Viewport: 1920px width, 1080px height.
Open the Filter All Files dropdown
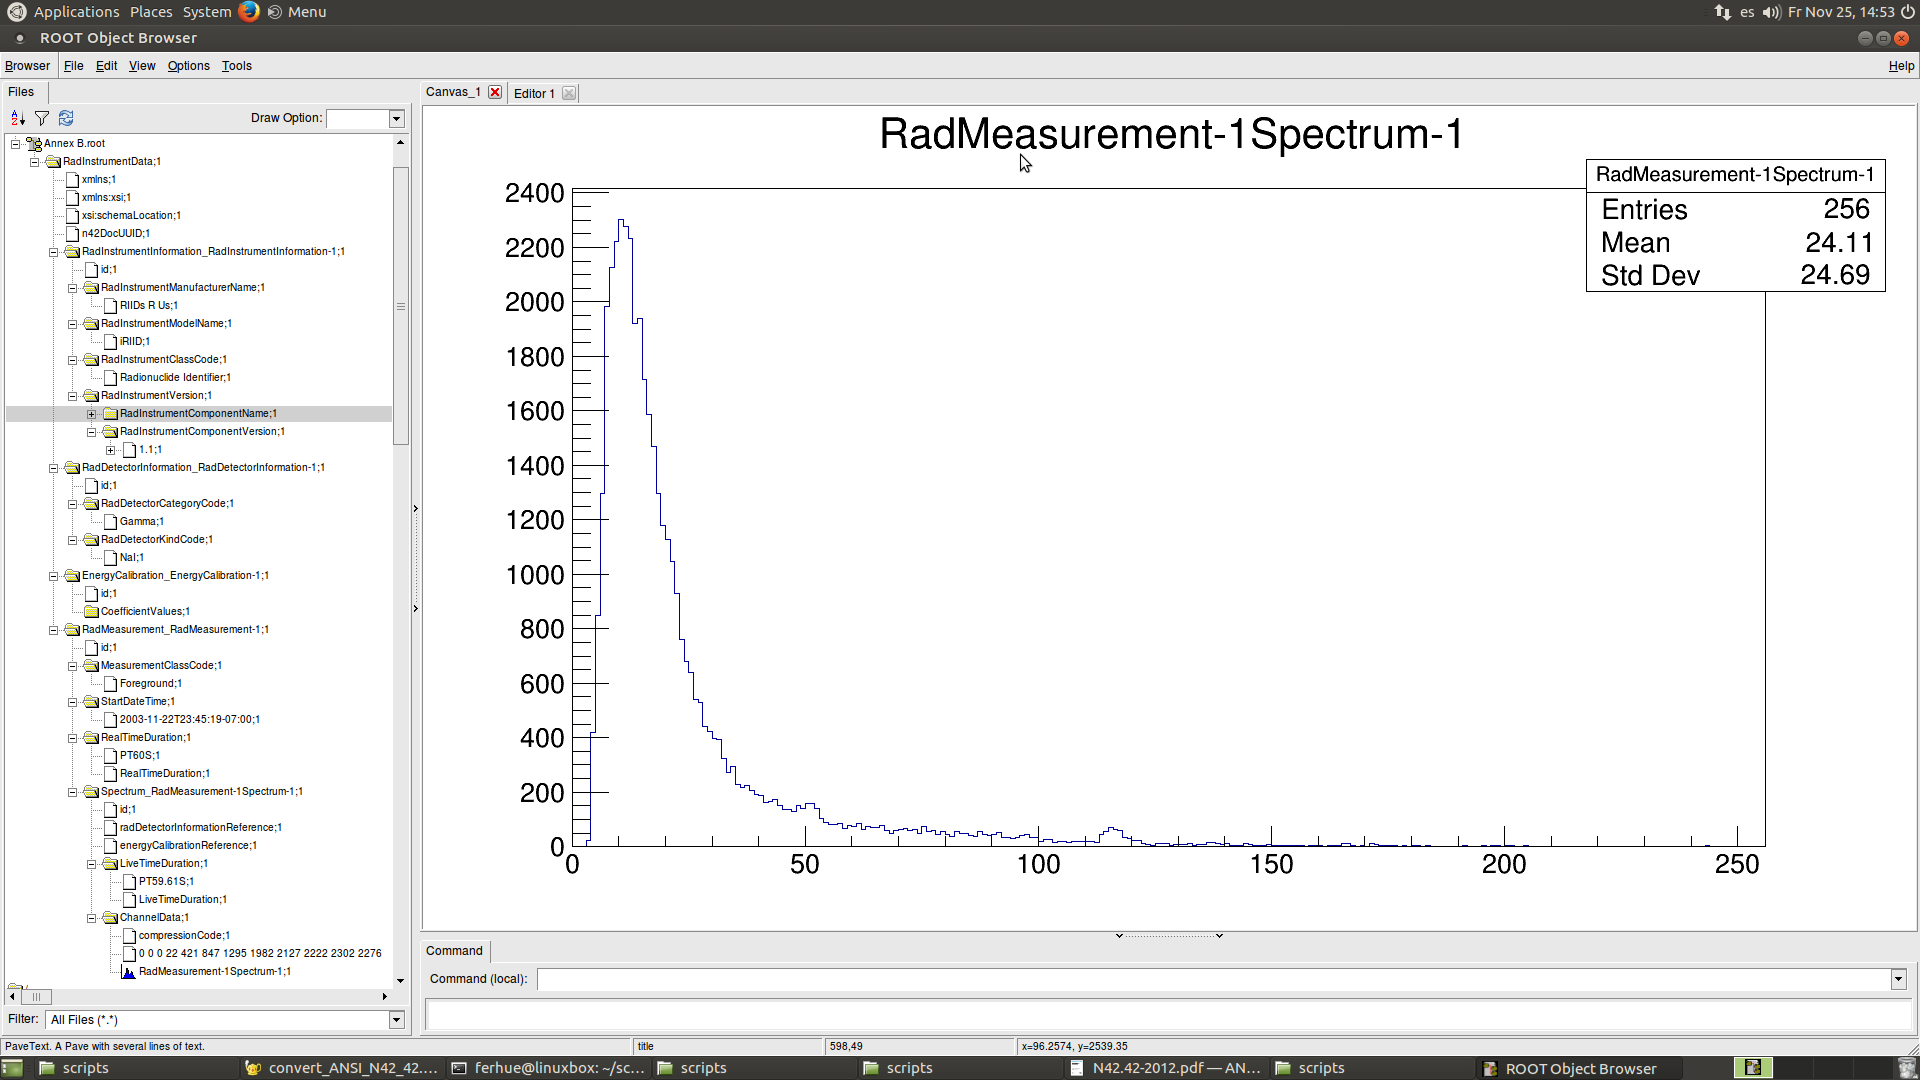pyautogui.click(x=396, y=1020)
